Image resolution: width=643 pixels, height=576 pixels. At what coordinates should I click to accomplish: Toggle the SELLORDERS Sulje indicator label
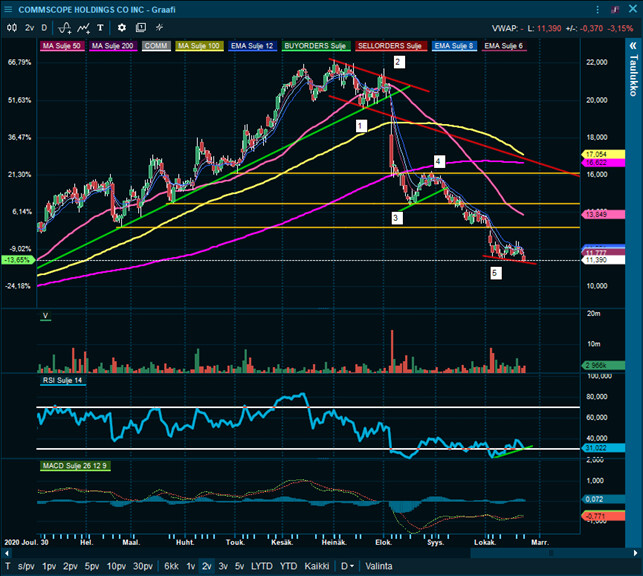(391, 46)
